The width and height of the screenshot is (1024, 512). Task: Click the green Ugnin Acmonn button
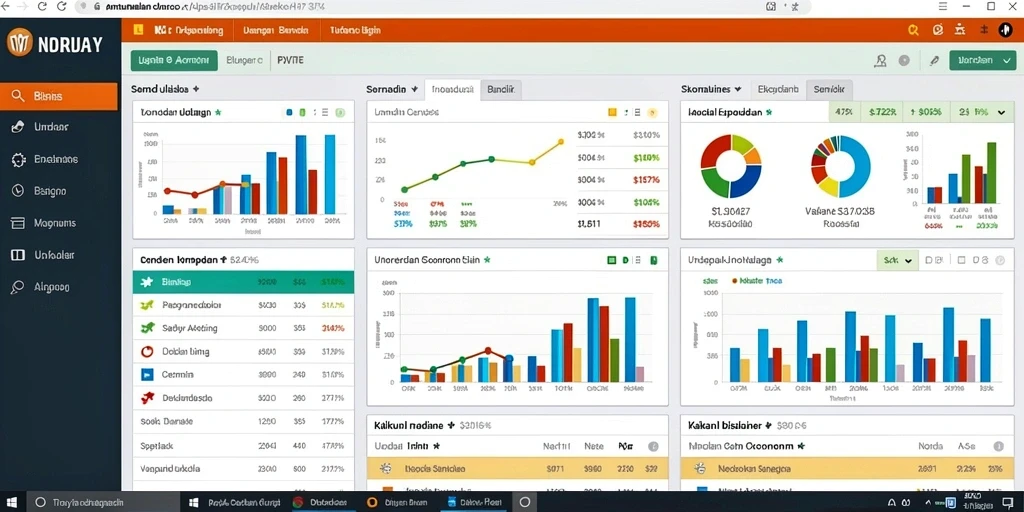[x=174, y=60]
